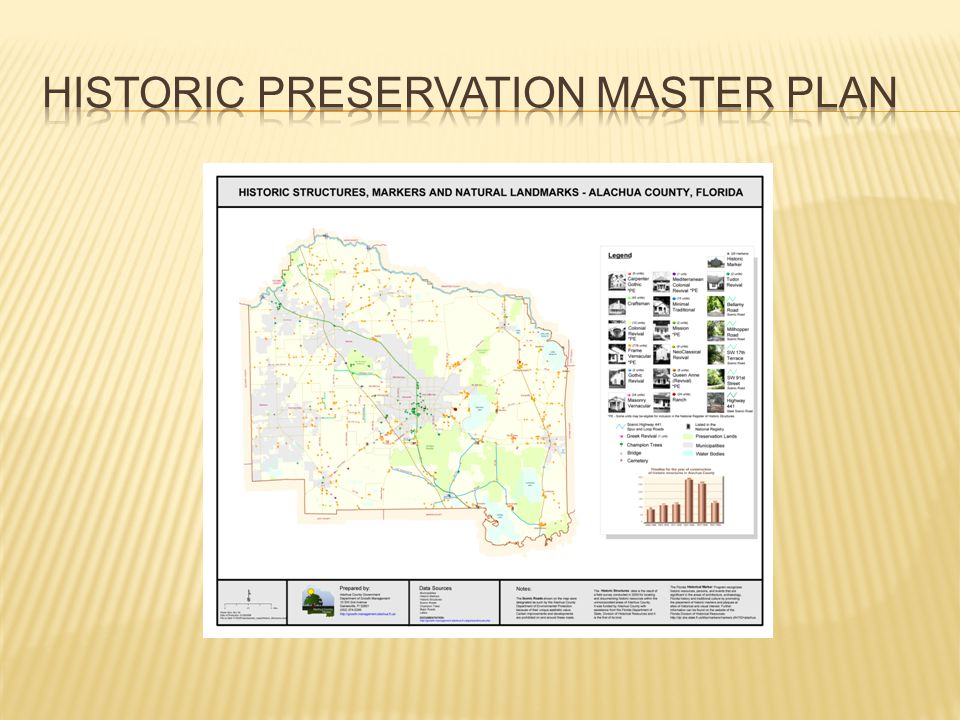Viewport: 960px width, 720px height.
Task: Click the 'Frame Vernacular' legend label
Action: coord(639,353)
